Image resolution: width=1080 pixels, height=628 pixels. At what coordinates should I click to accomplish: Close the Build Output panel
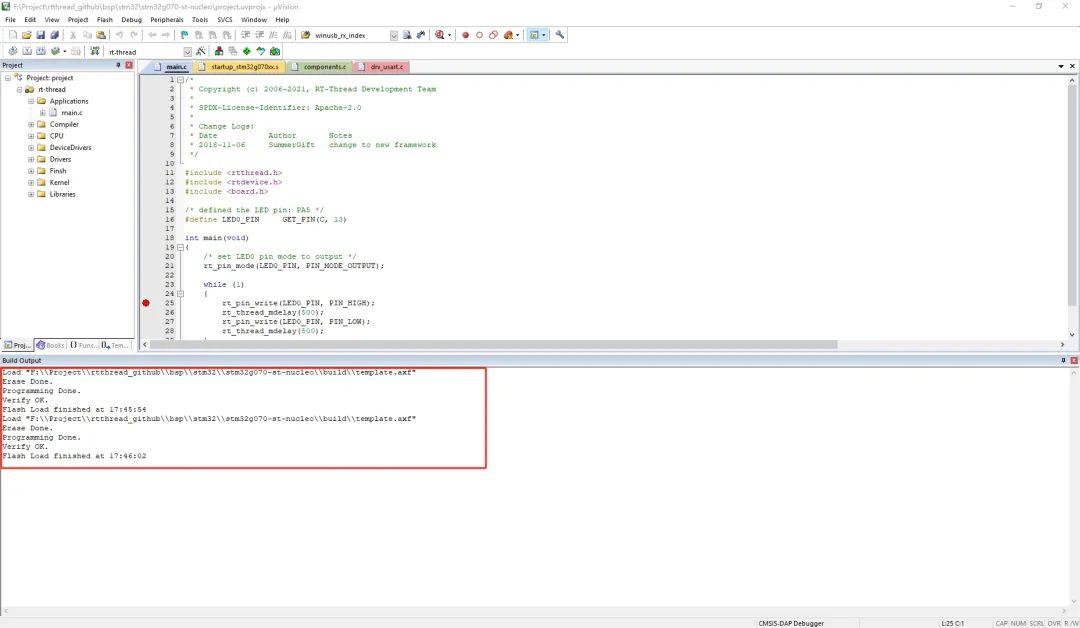point(1073,361)
